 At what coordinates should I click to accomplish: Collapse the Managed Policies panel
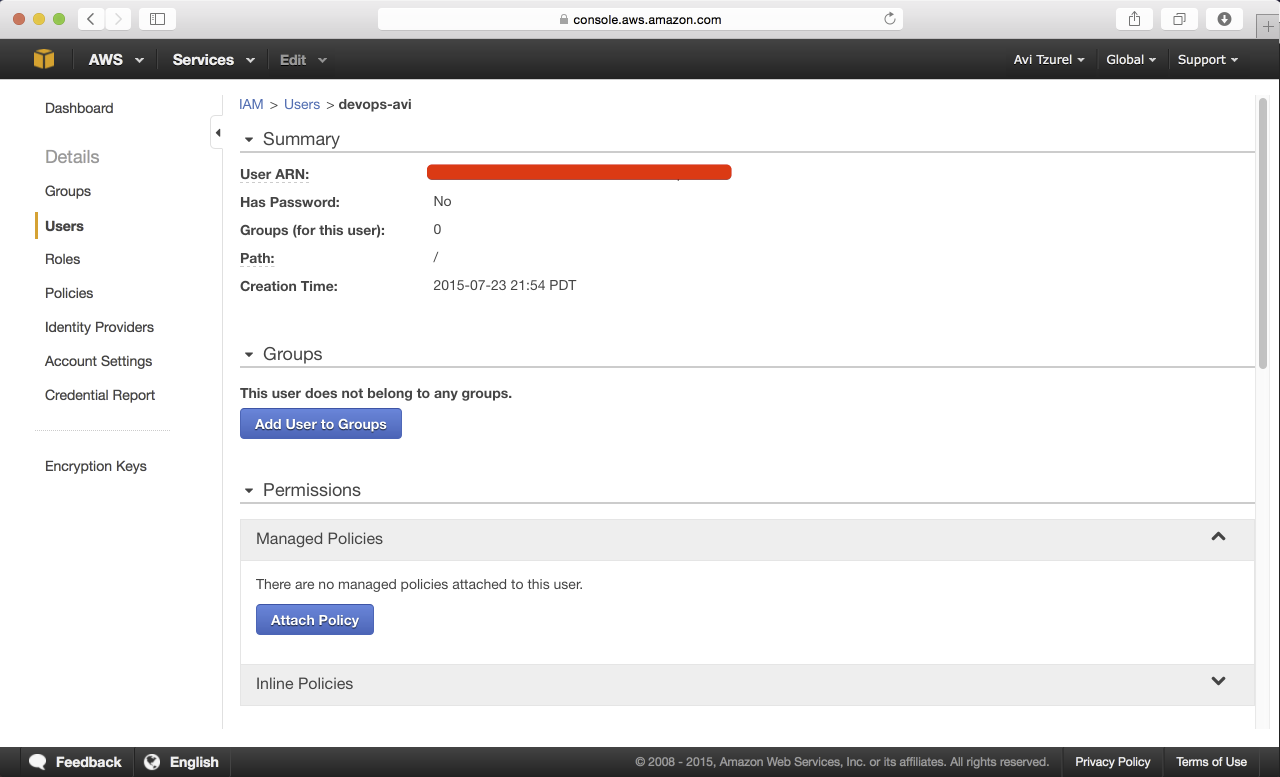pos(1218,537)
